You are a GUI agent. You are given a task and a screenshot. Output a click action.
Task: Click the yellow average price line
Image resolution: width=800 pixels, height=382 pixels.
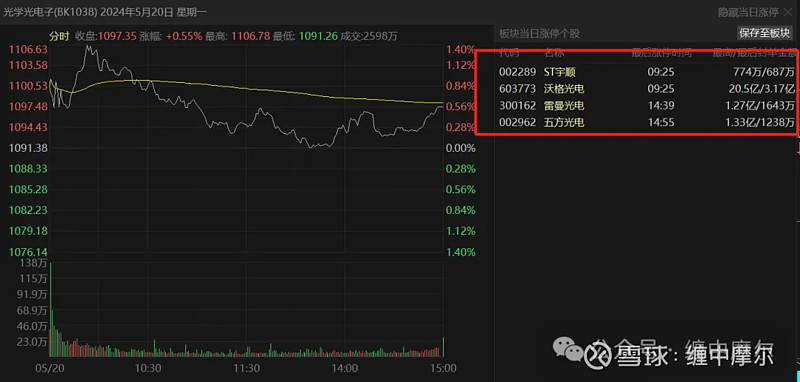[x=245, y=90]
